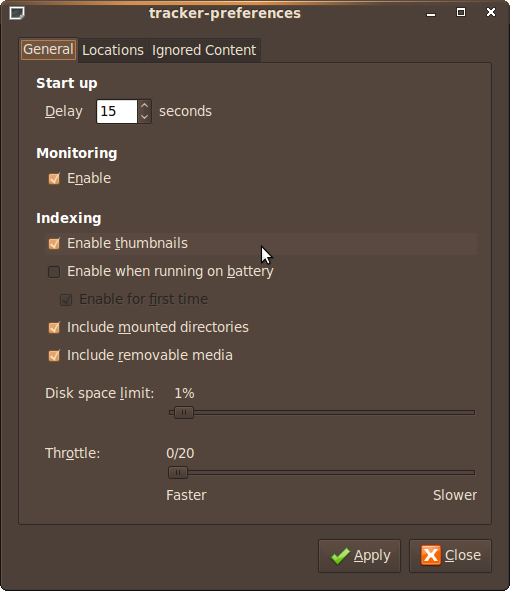Click the Disk space limit slider handle
This screenshot has height=591, width=510.
tap(184, 412)
